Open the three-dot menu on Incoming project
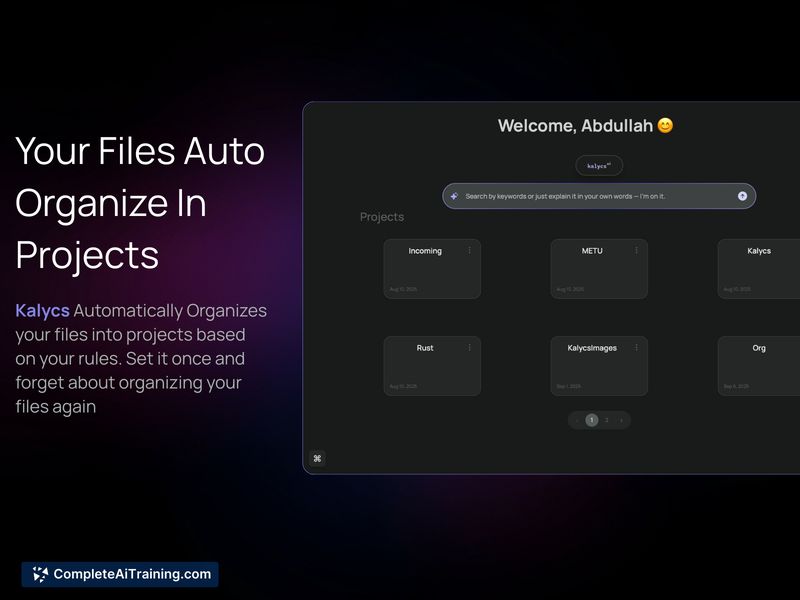Image resolution: width=800 pixels, height=600 pixels. 469,251
